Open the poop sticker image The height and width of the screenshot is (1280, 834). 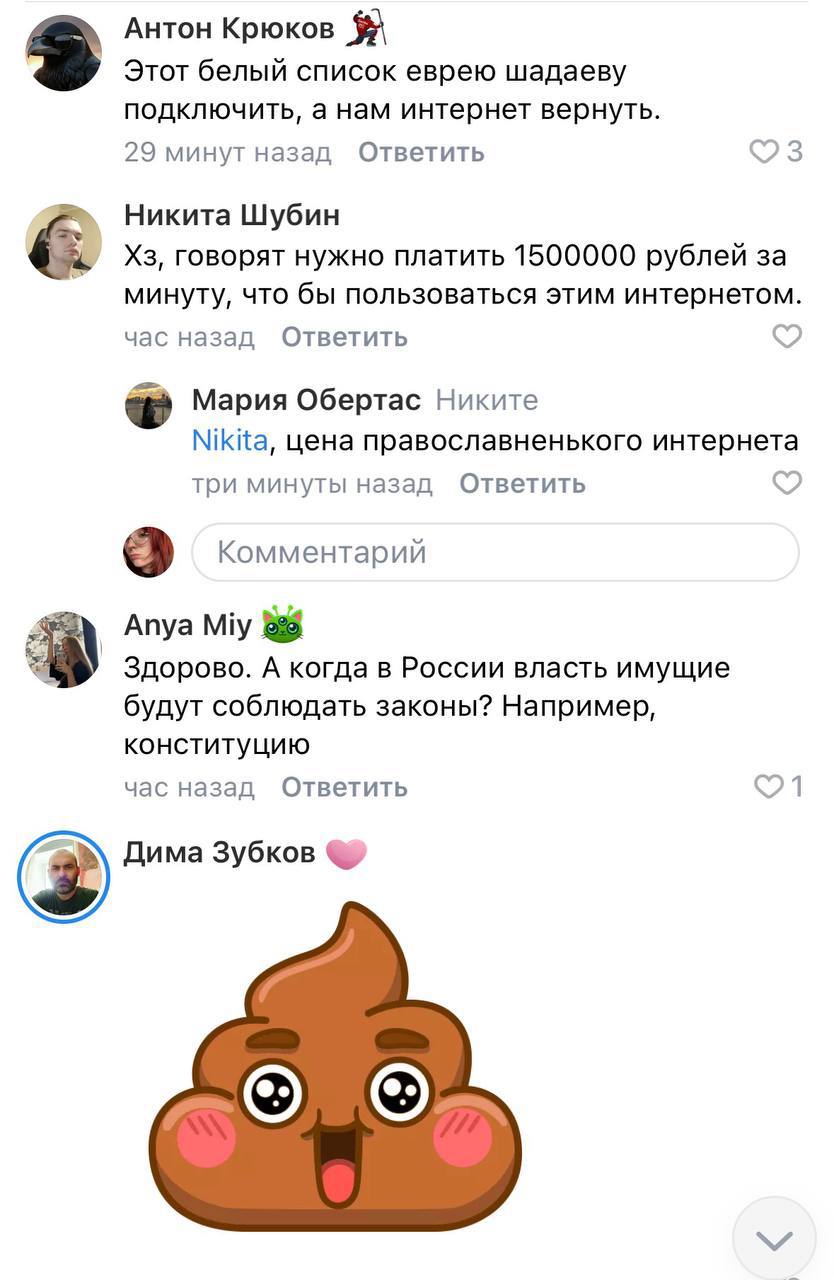(335, 1066)
